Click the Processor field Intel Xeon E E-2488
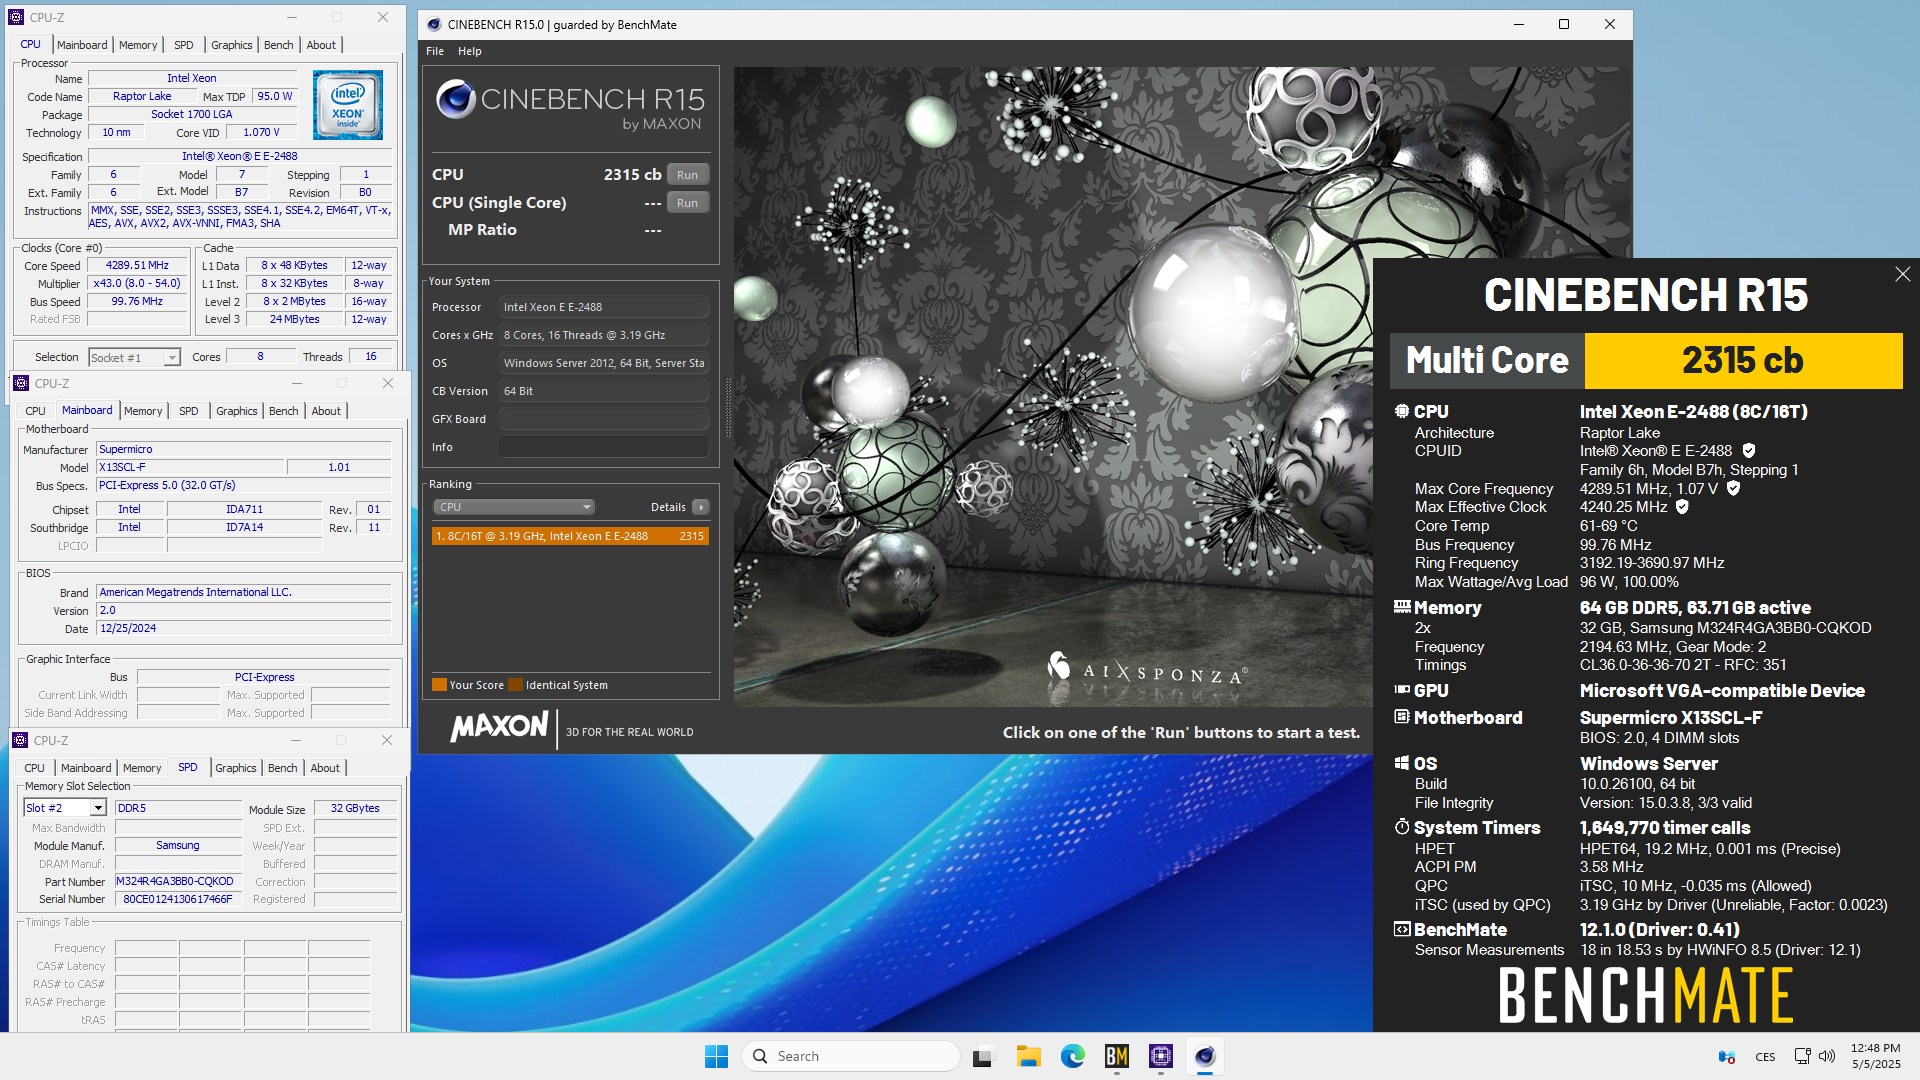Viewport: 1920px width, 1080px height. [x=604, y=307]
